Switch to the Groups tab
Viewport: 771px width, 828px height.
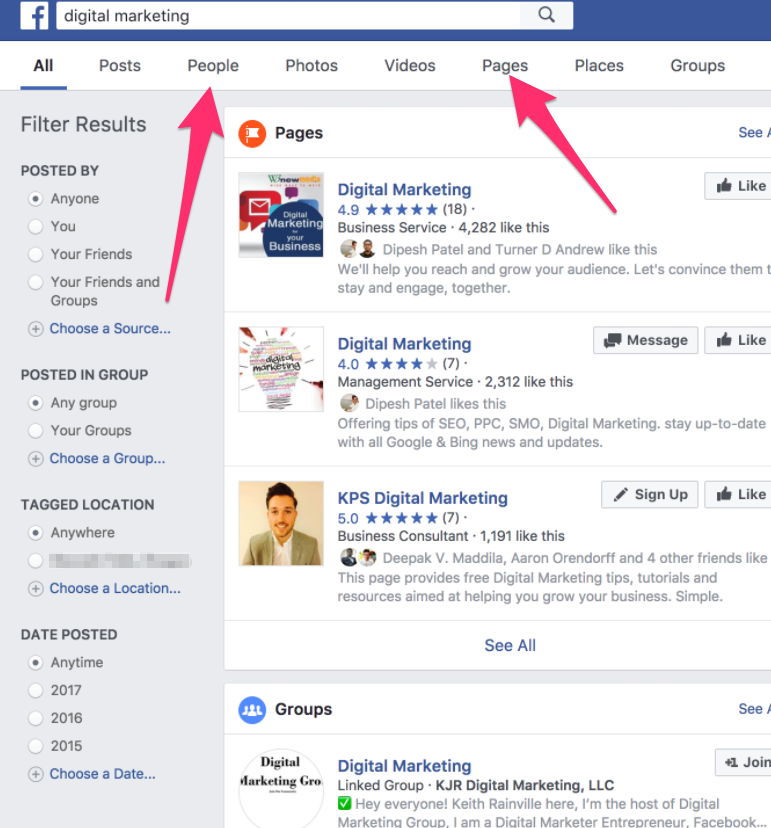click(698, 65)
